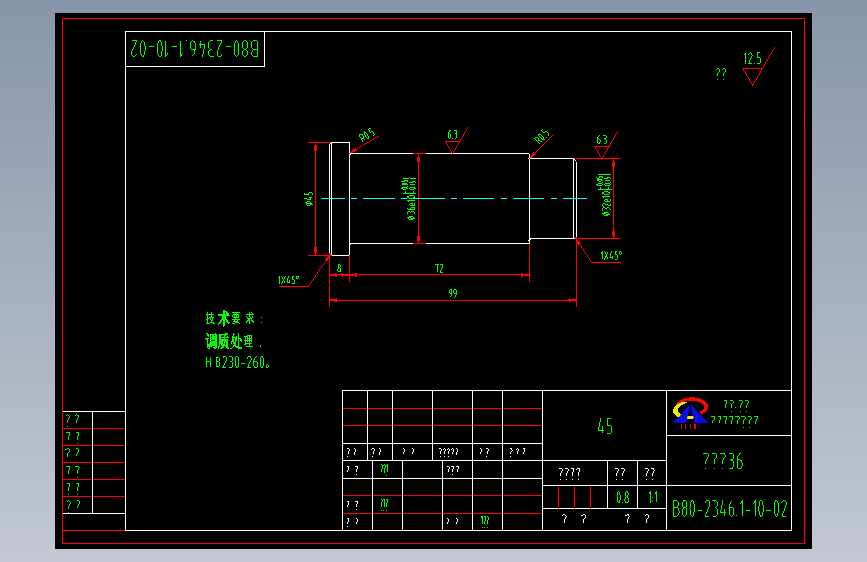867x562 pixels.
Task: Click the length dimension 72
Action: point(439,268)
